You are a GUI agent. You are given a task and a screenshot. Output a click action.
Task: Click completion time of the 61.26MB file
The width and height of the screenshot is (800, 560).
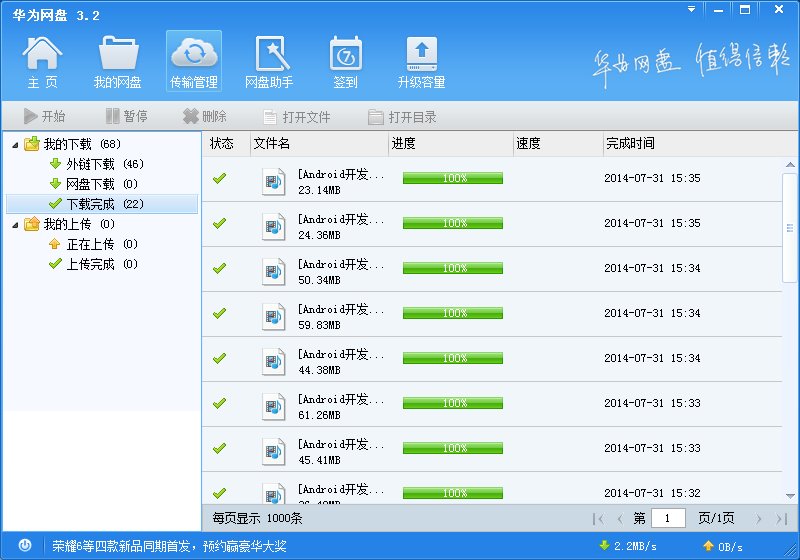(x=652, y=403)
